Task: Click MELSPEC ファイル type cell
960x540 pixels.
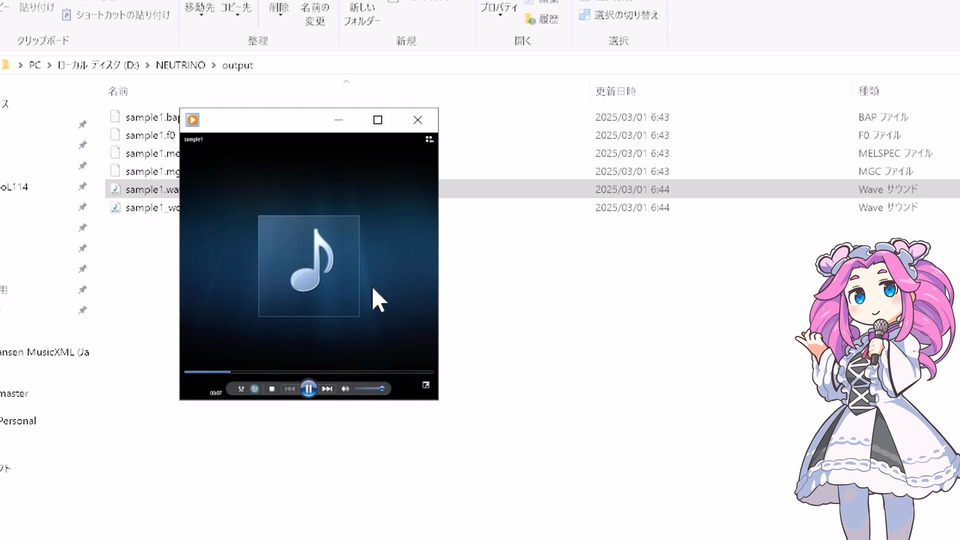Action: point(895,153)
